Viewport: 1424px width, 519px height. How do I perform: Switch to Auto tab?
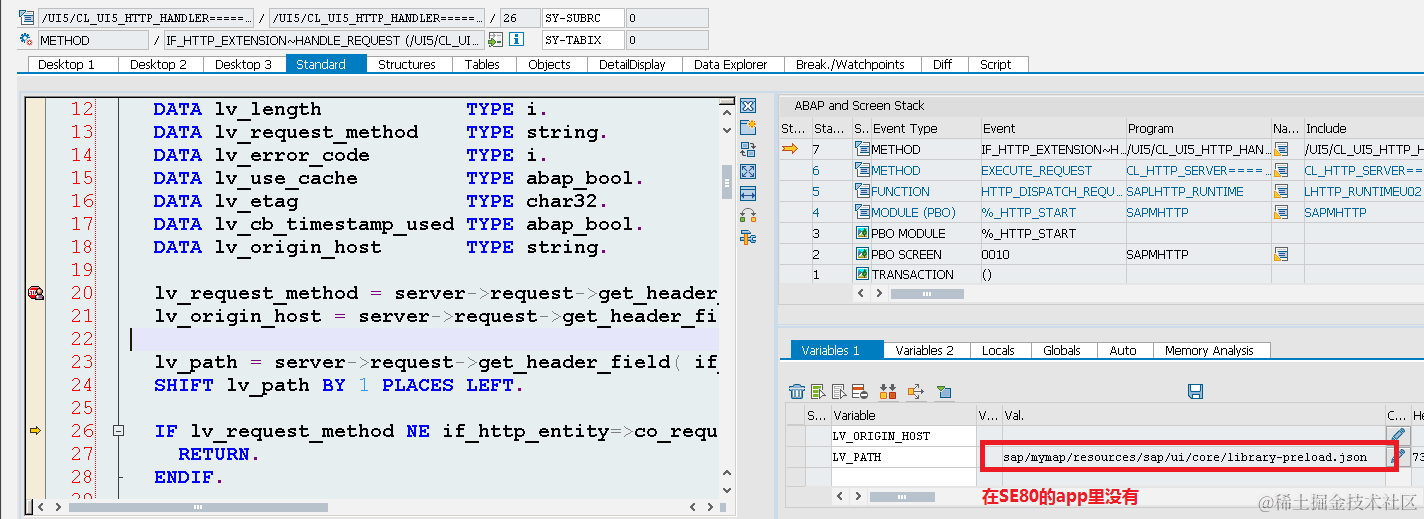1123,350
